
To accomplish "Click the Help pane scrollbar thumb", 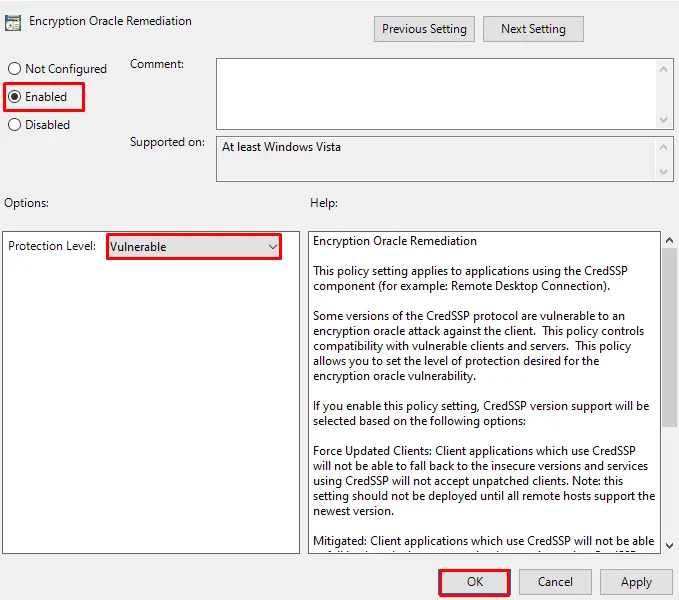I will coord(669,338).
